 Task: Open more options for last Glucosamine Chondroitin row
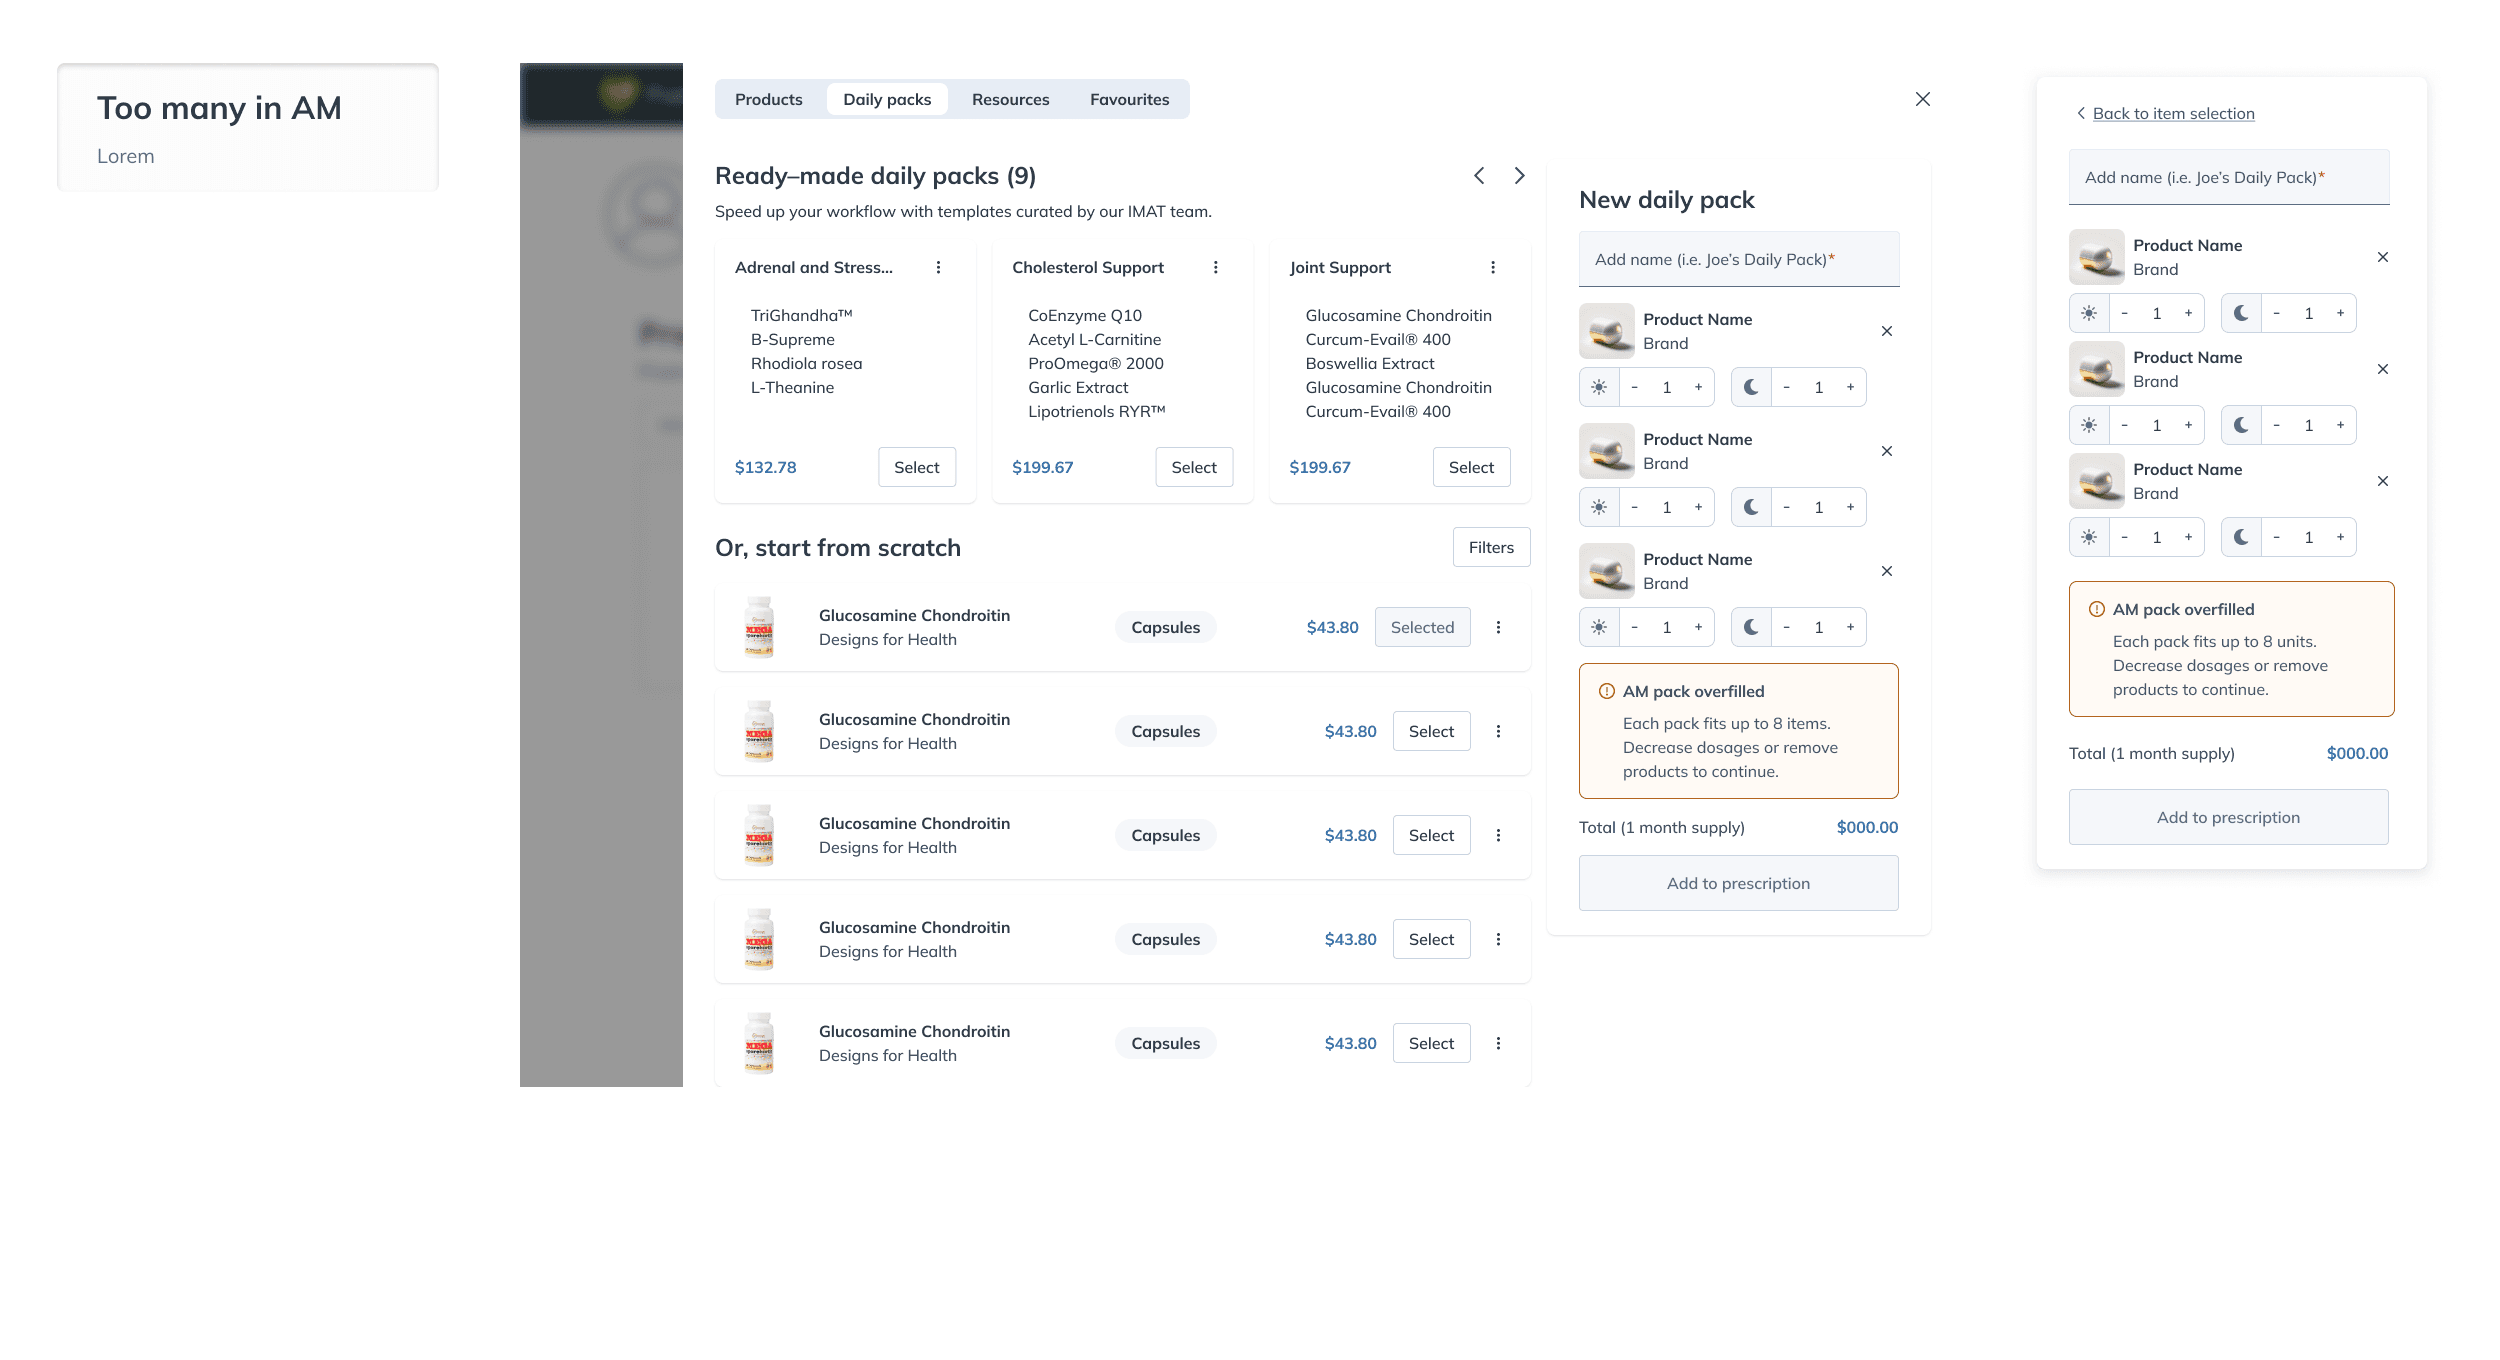pyautogui.click(x=1498, y=1043)
